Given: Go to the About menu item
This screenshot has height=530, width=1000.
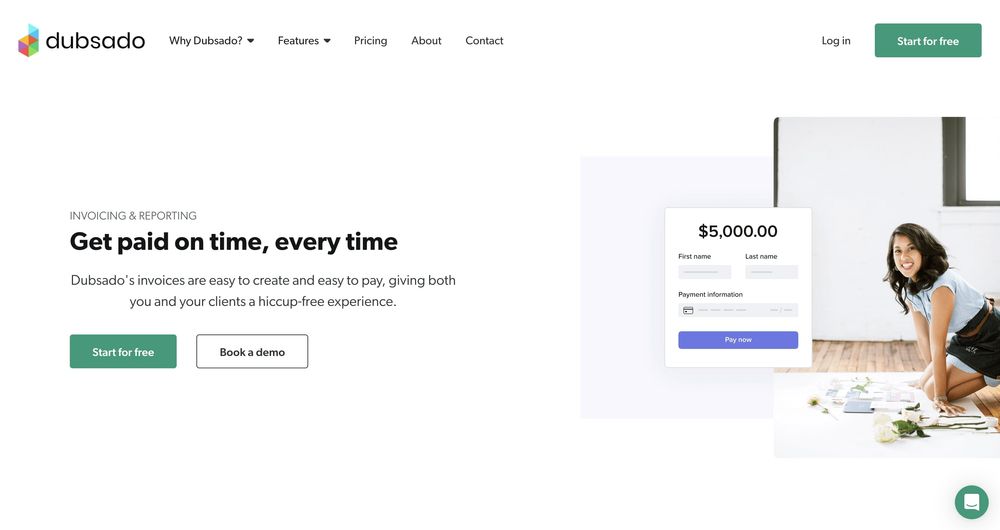Looking at the screenshot, I should (426, 41).
